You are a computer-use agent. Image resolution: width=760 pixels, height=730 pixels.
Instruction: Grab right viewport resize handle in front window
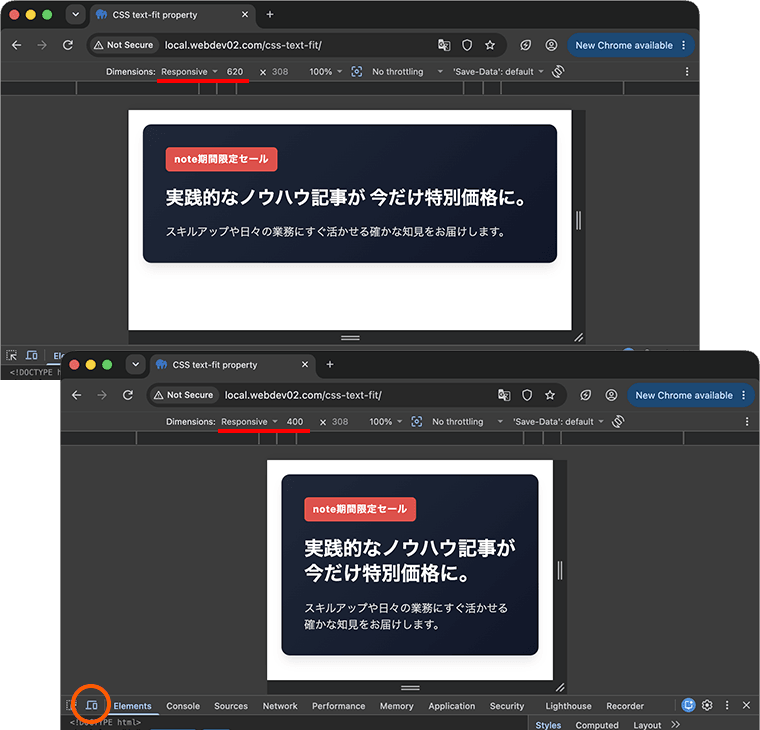(x=560, y=570)
